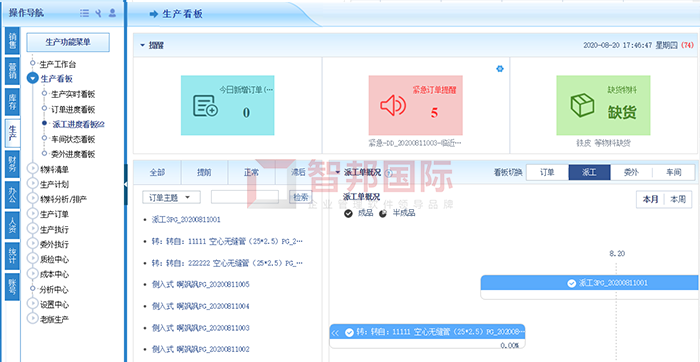Collapse the 生产看板 tree node

32,79
